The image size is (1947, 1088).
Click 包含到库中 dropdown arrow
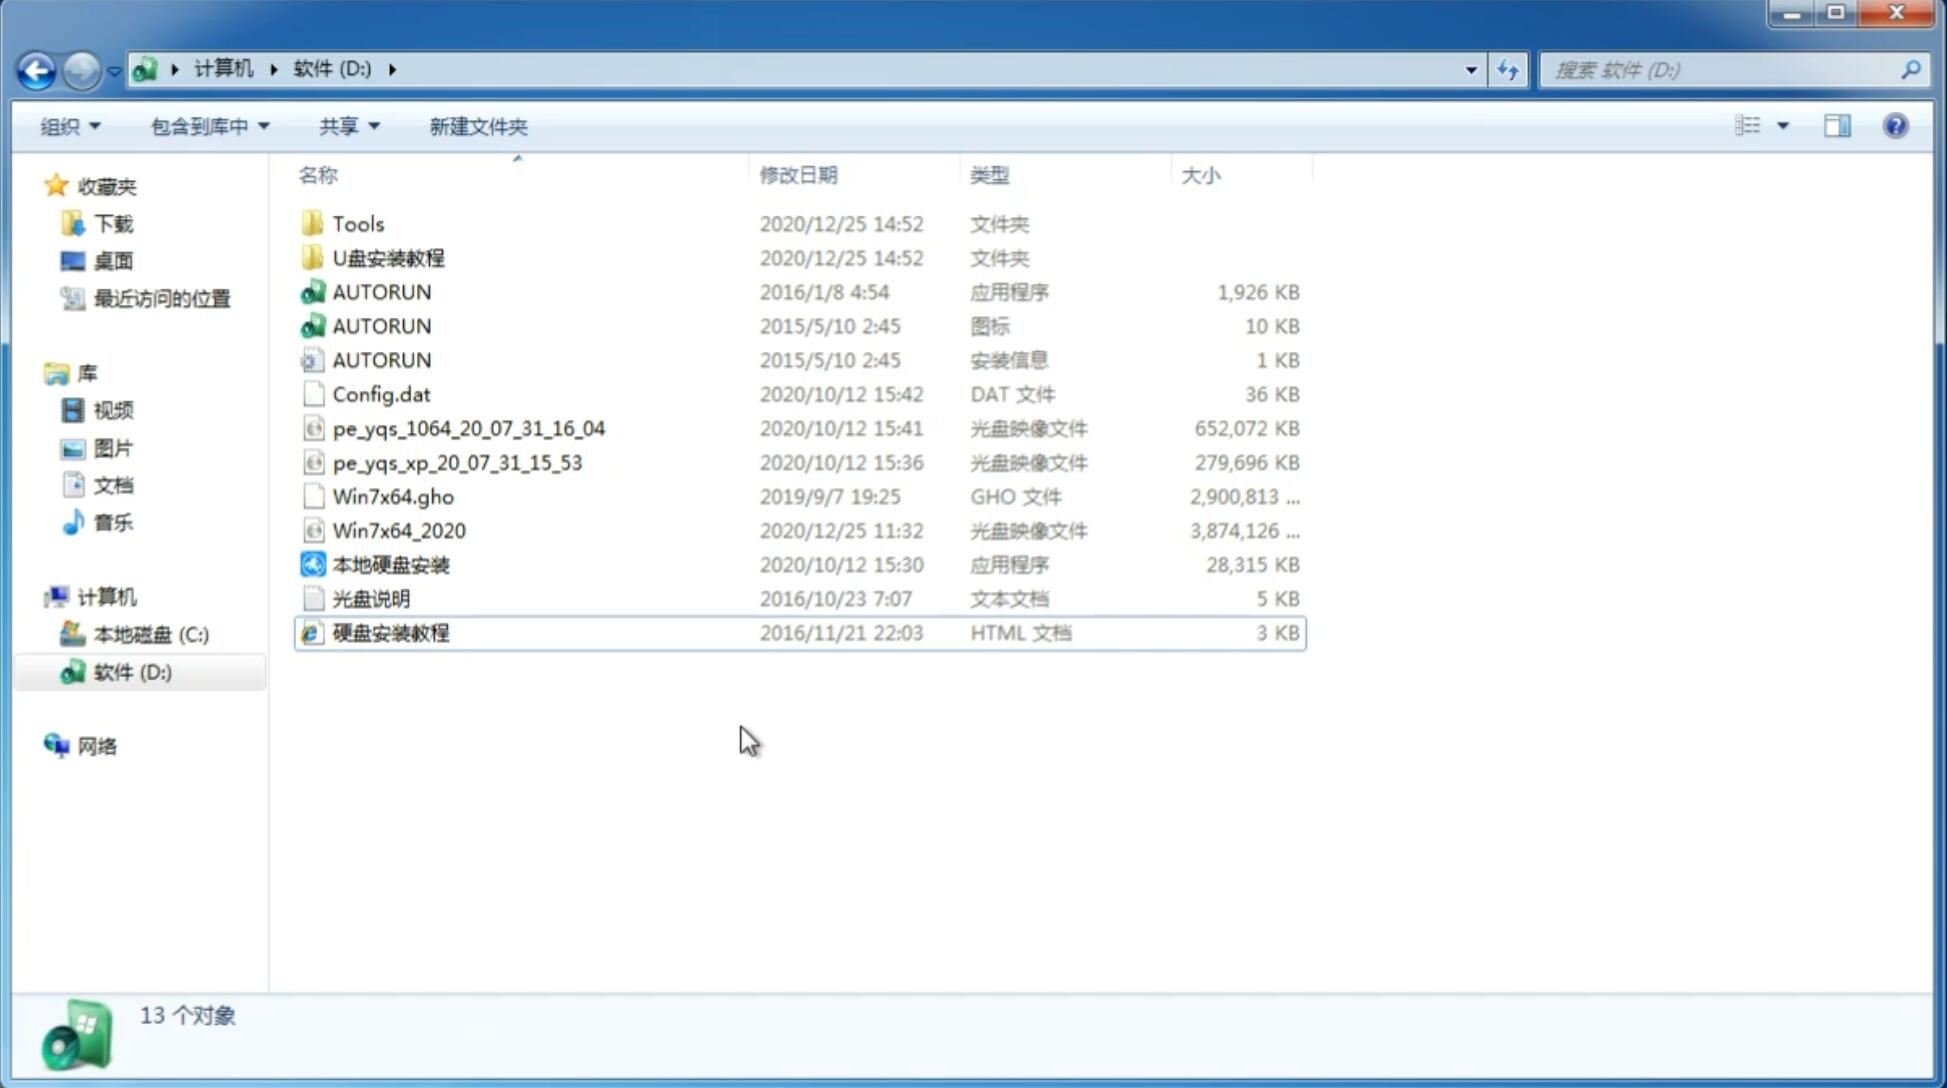tap(267, 126)
